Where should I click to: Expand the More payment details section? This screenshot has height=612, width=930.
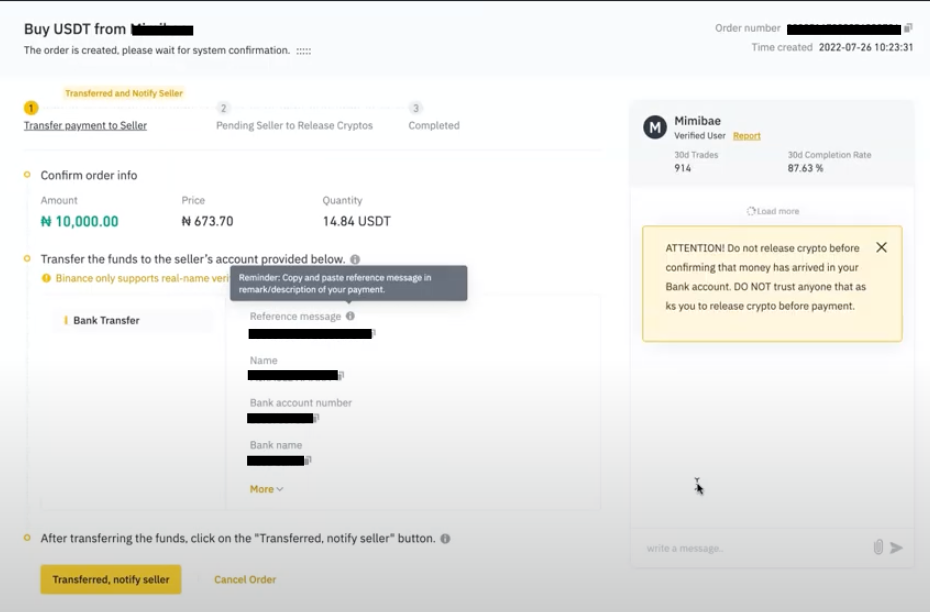click(x=266, y=489)
